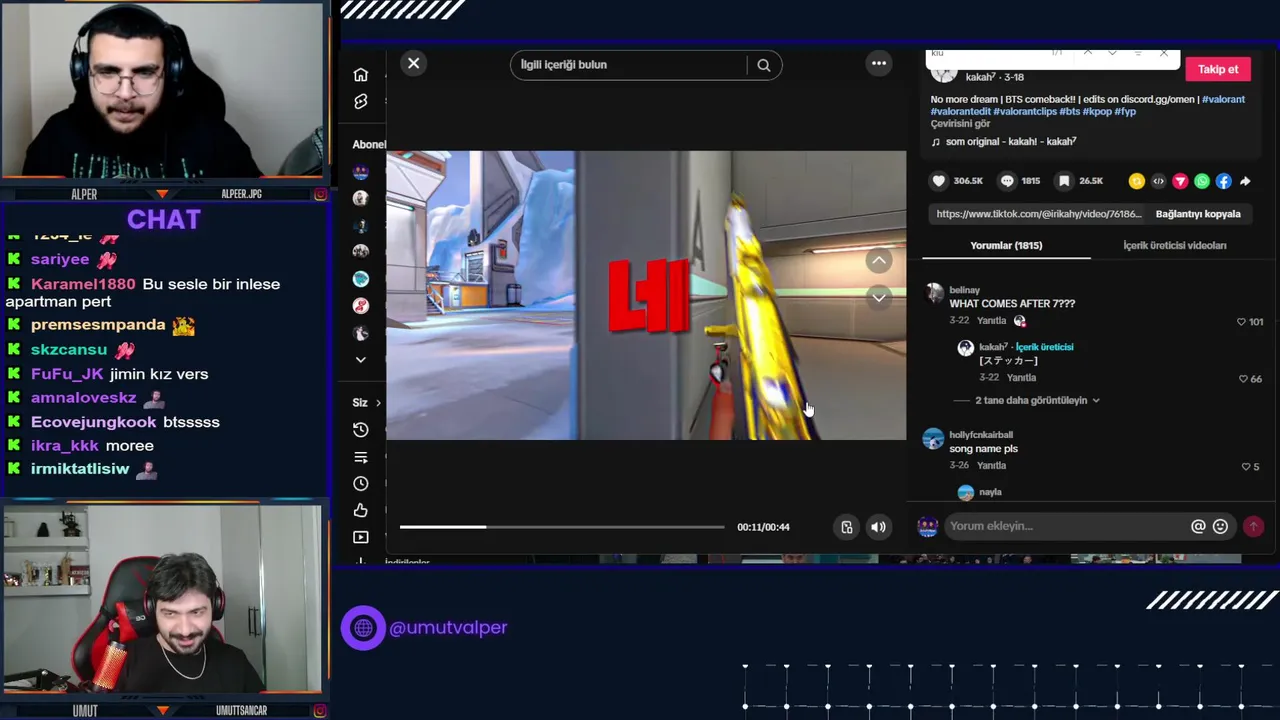
Task: Click the comments icon showing 1815
Action: tap(1007, 181)
